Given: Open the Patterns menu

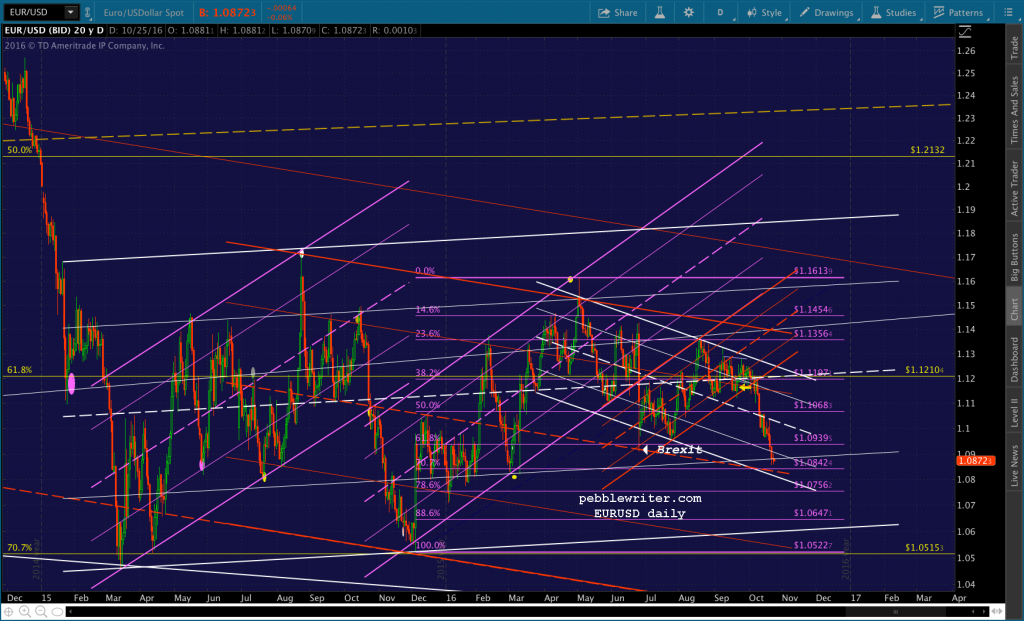Looking at the screenshot, I should (x=958, y=12).
